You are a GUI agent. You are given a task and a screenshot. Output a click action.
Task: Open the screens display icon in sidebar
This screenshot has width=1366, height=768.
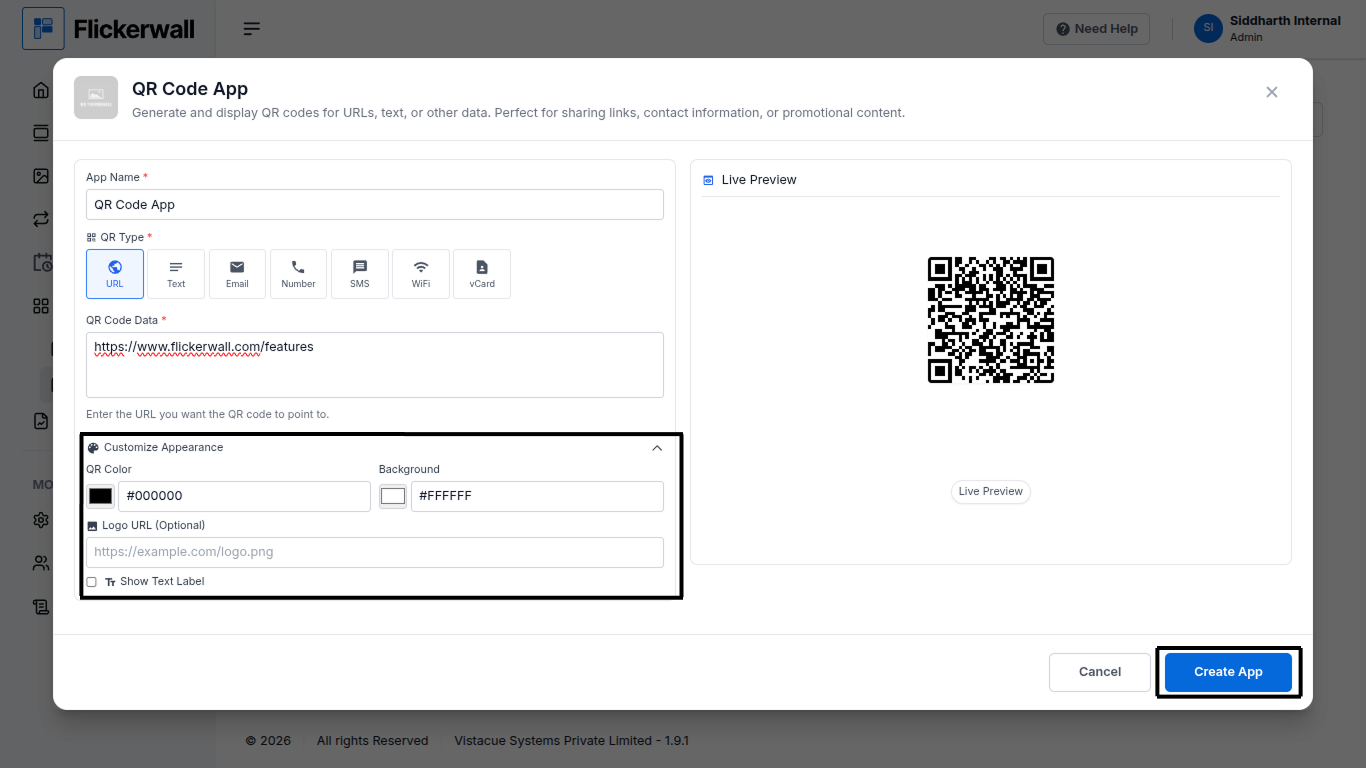pos(41,133)
